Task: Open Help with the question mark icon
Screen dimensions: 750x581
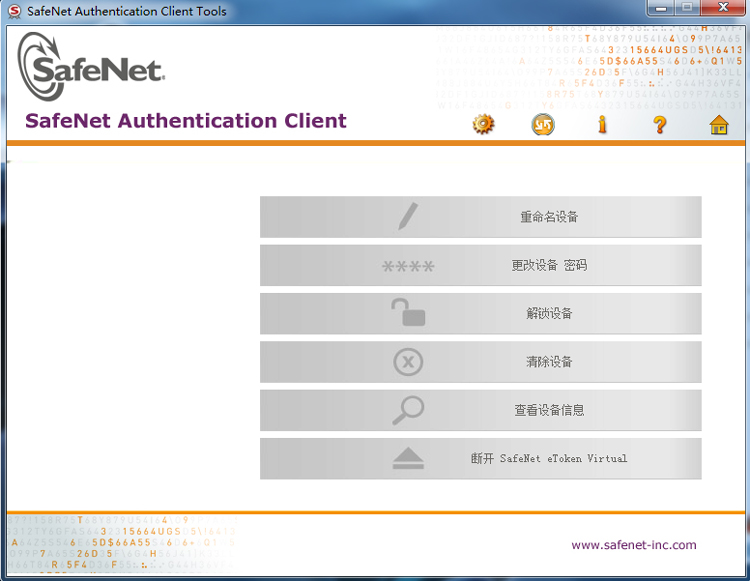Action: [660, 125]
